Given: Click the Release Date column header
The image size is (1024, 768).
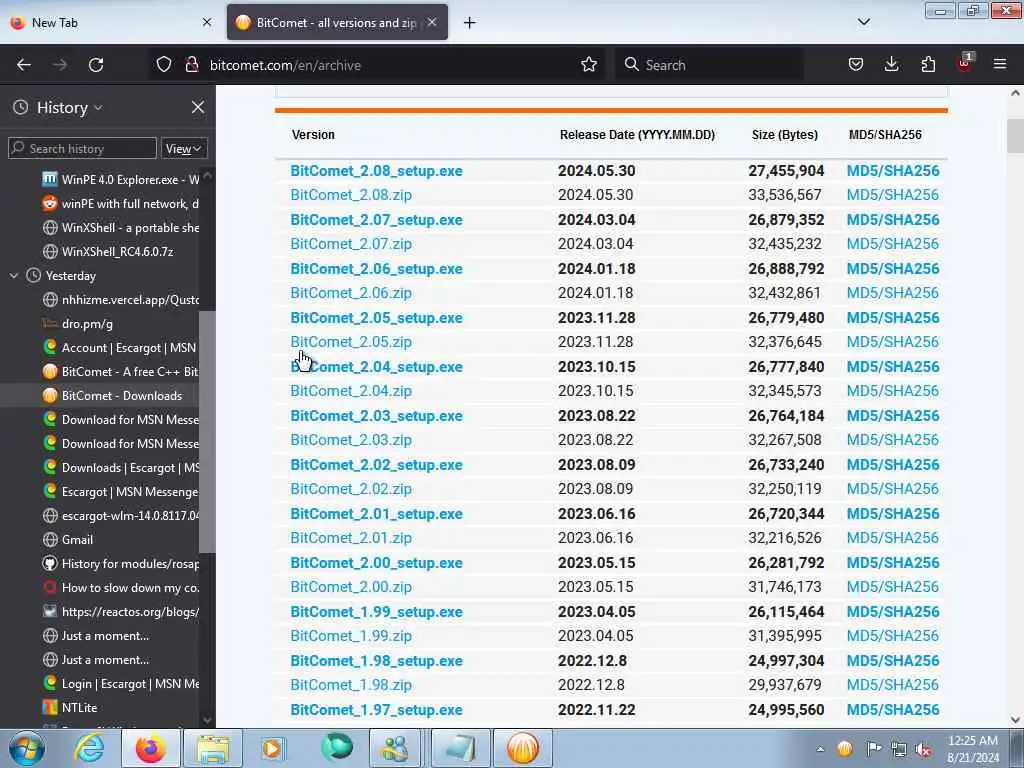Looking at the screenshot, I should click(637, 135).
